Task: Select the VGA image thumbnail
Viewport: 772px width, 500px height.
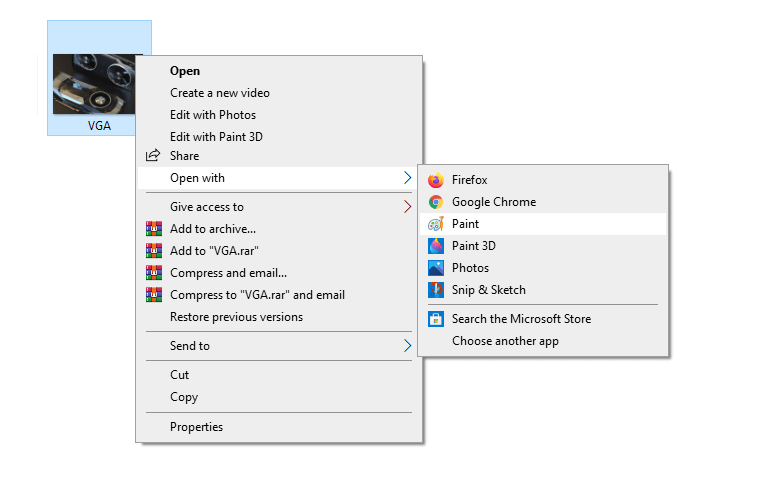Action: tap(94, 84)
